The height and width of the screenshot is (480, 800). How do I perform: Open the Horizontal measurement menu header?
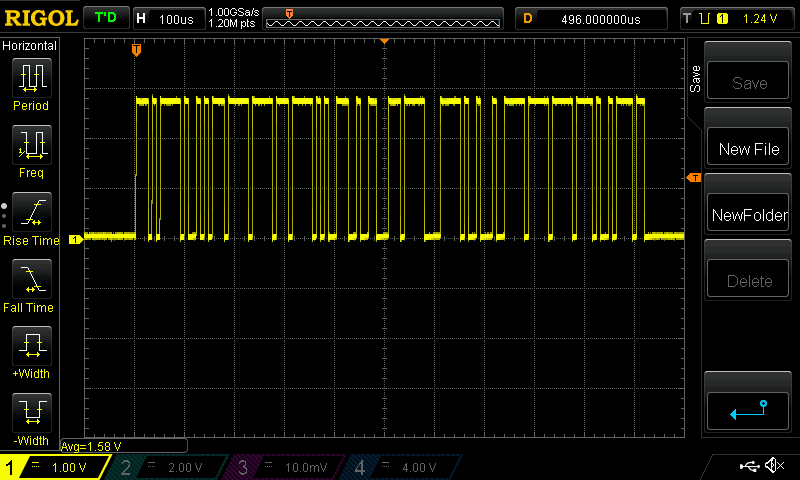pos(31,46)
